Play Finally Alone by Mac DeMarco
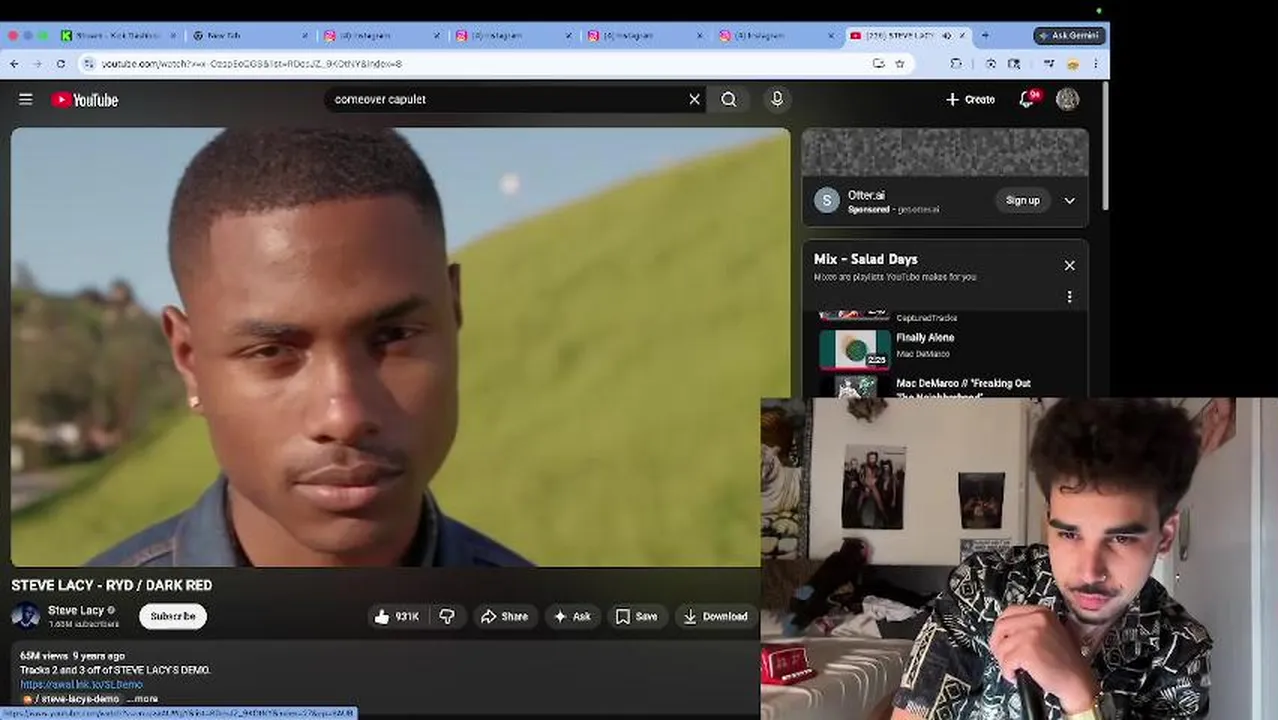 point(945,348)
